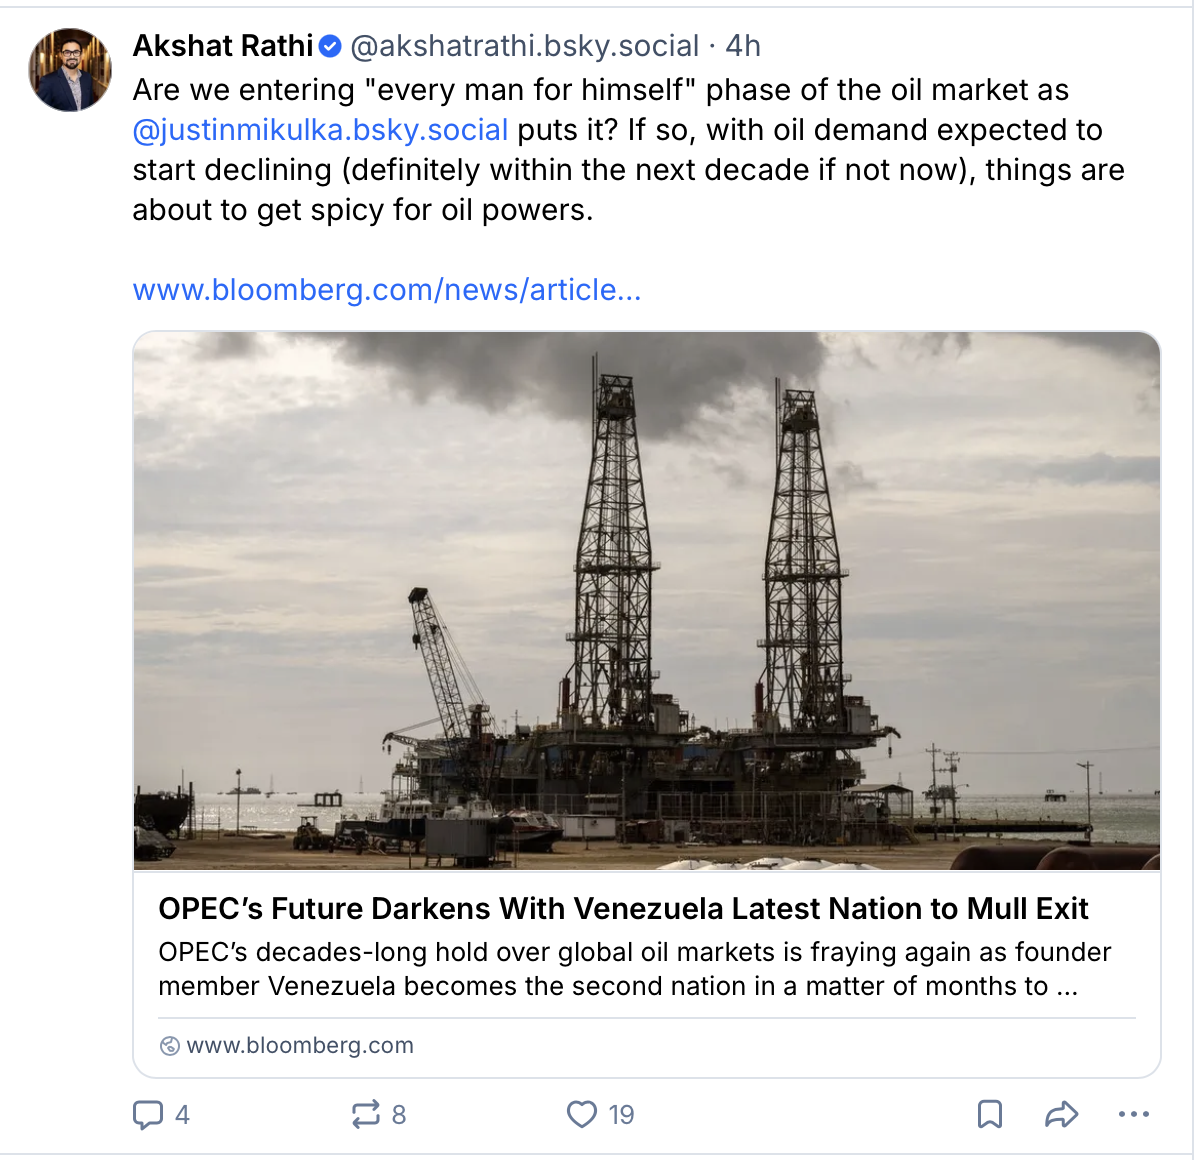Click the repost arrows icon
Image resolution: width=1200 pixels, height=1160 pixels.
[366, 1114]
